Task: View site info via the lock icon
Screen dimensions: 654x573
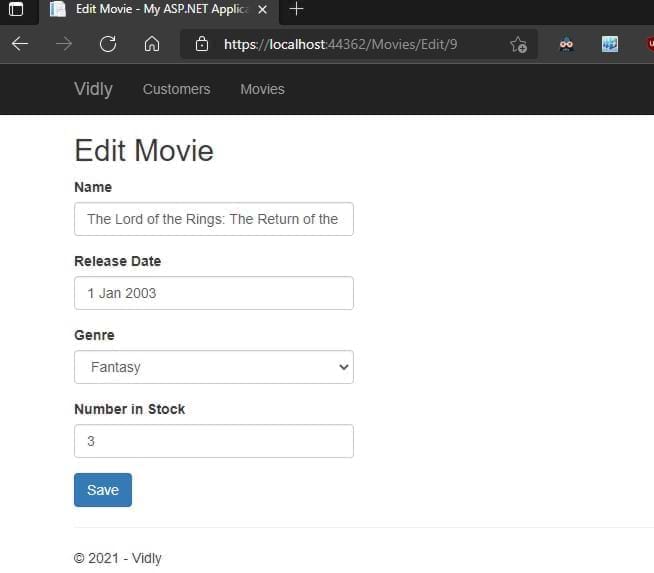Action: coord(202,44)
